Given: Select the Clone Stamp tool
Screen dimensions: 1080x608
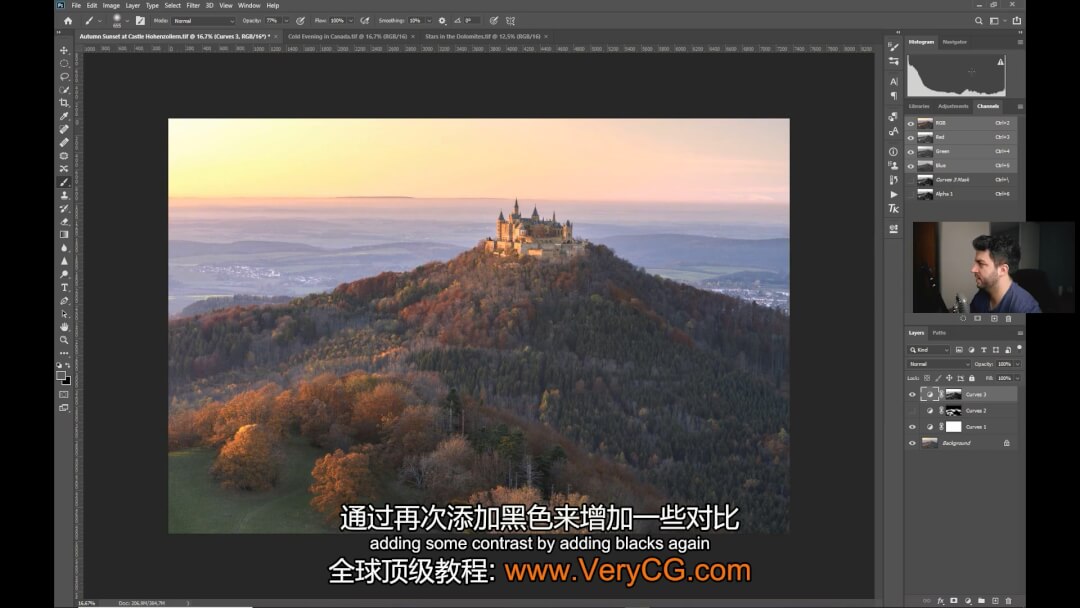Looking at the screenshot, I should click(64, 196).
